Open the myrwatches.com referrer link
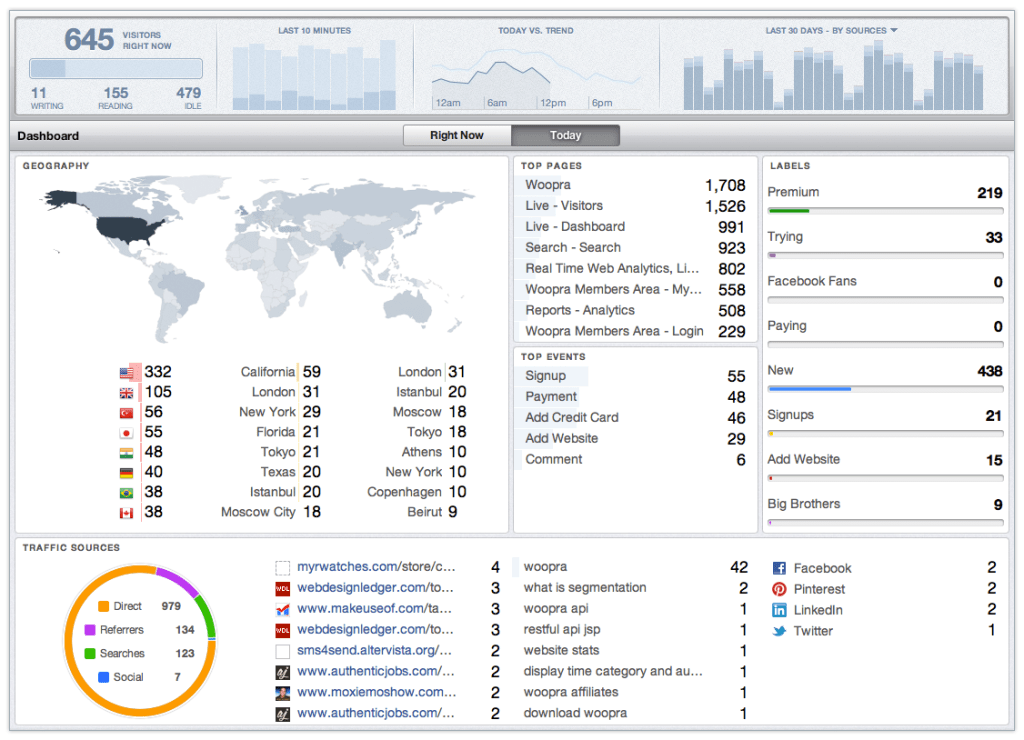1024x740 pixels. coord(376,567)
